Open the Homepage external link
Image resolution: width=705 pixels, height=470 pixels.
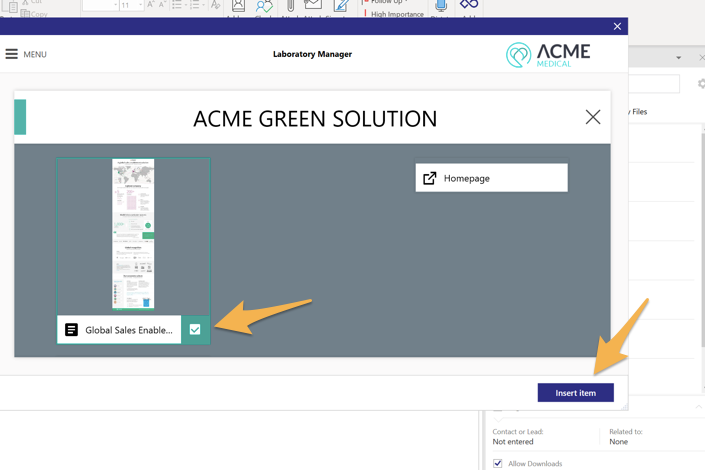[x=491, y=178]
